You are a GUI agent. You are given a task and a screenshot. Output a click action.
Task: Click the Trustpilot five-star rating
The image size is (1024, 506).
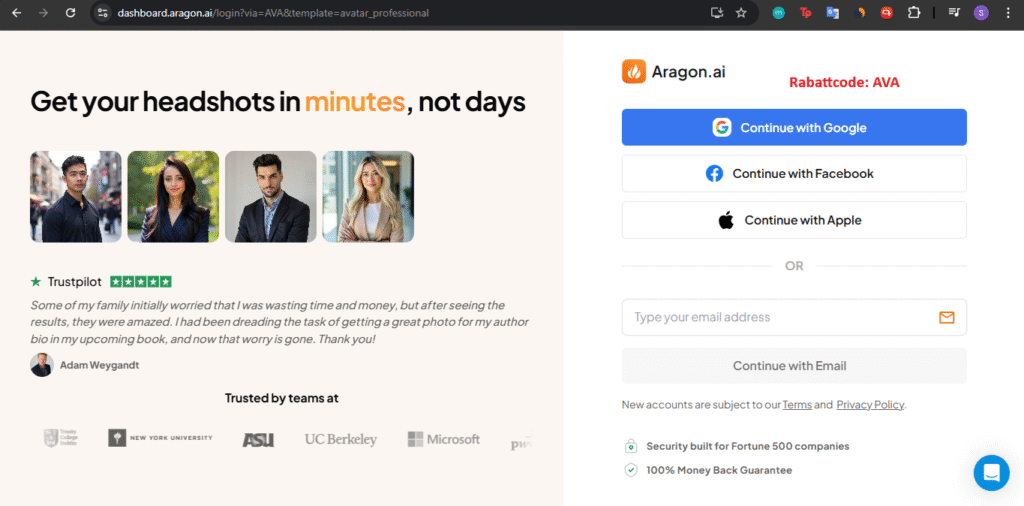(141, 281)
